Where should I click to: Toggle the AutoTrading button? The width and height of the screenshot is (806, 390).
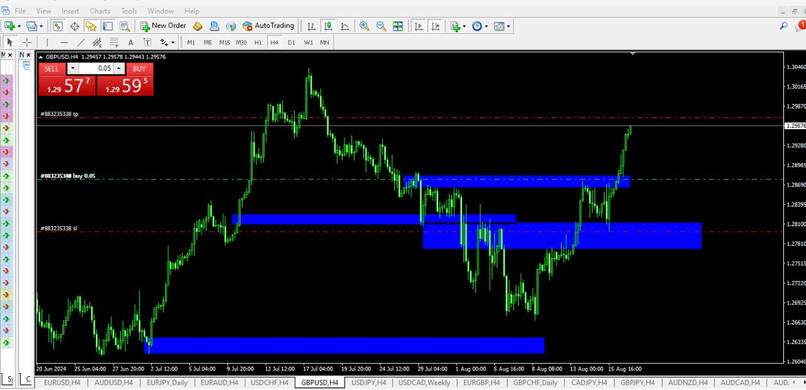pos(268,26)
